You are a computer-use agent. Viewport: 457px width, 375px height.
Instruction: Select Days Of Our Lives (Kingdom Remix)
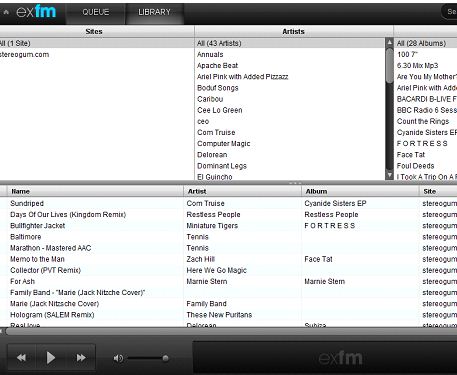[x=68, y=215]
